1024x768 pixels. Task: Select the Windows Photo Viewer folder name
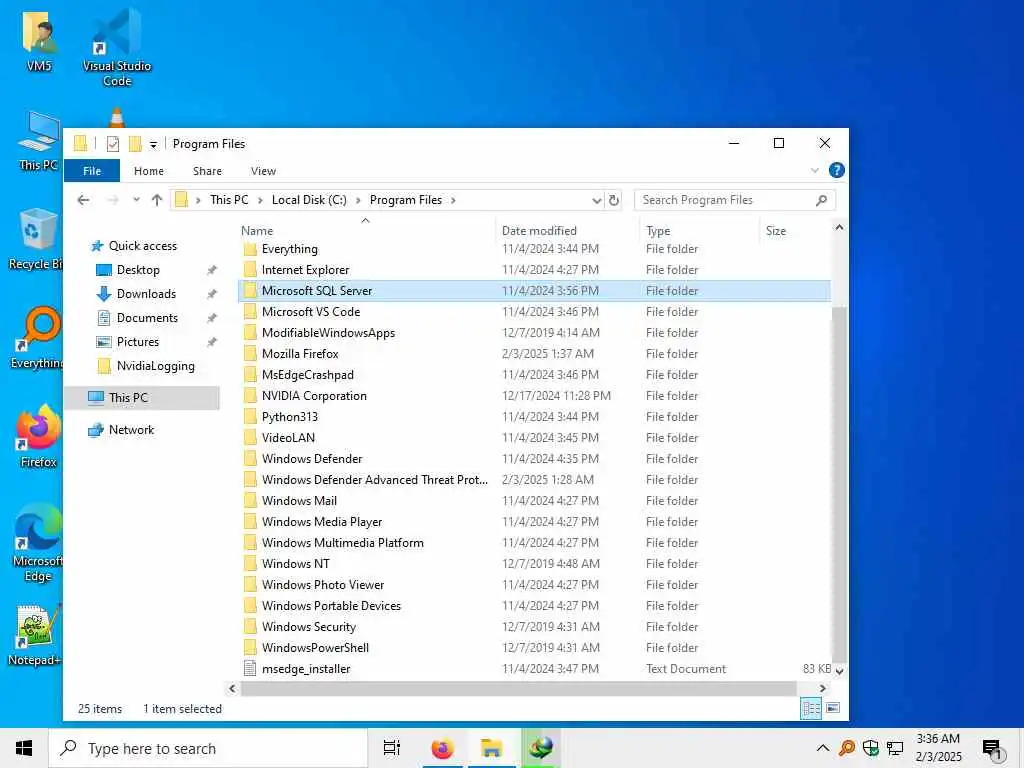(x=323, y=584)
